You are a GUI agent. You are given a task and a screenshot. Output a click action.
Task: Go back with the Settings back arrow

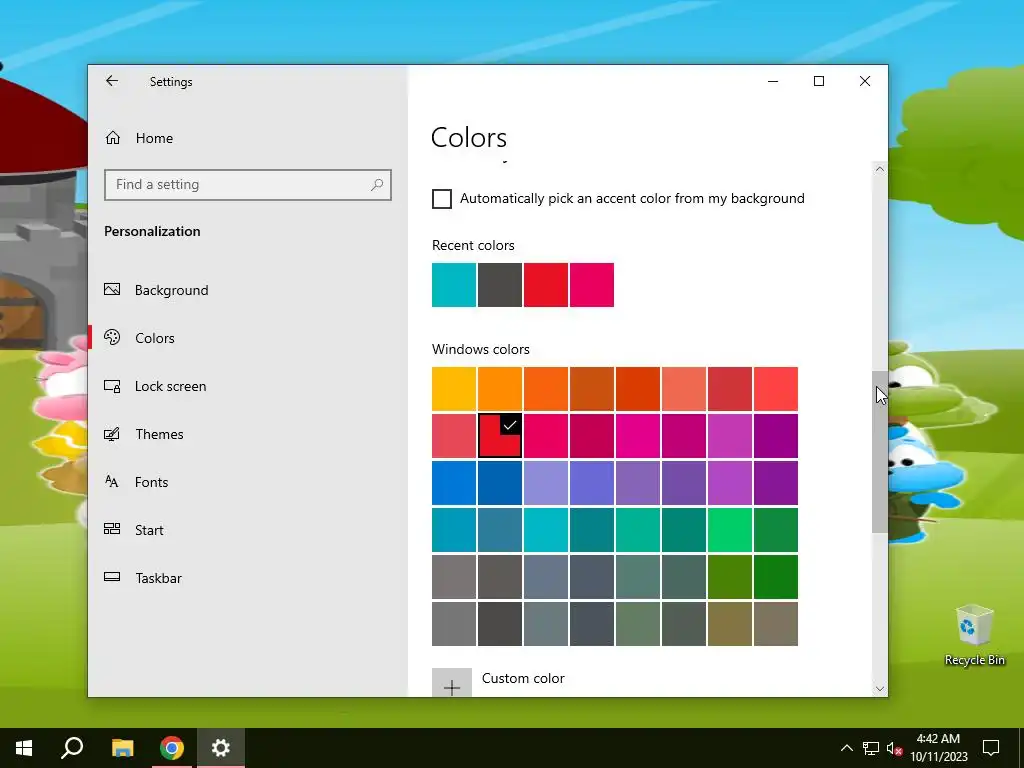tap(112, 81)
